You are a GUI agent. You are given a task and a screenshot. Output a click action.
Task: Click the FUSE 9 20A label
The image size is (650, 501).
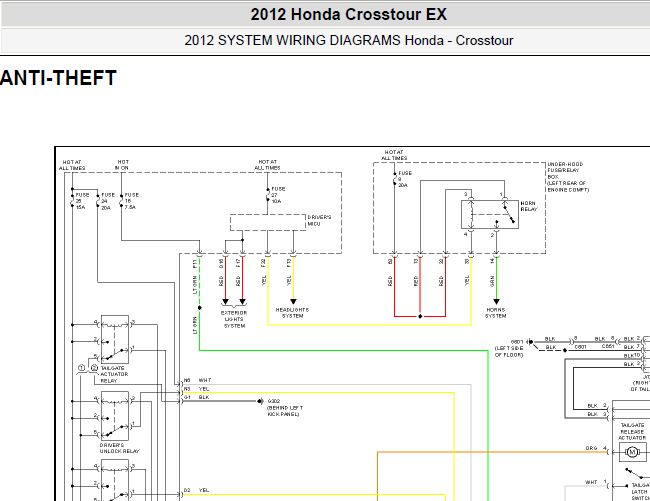tap(405, 179)
